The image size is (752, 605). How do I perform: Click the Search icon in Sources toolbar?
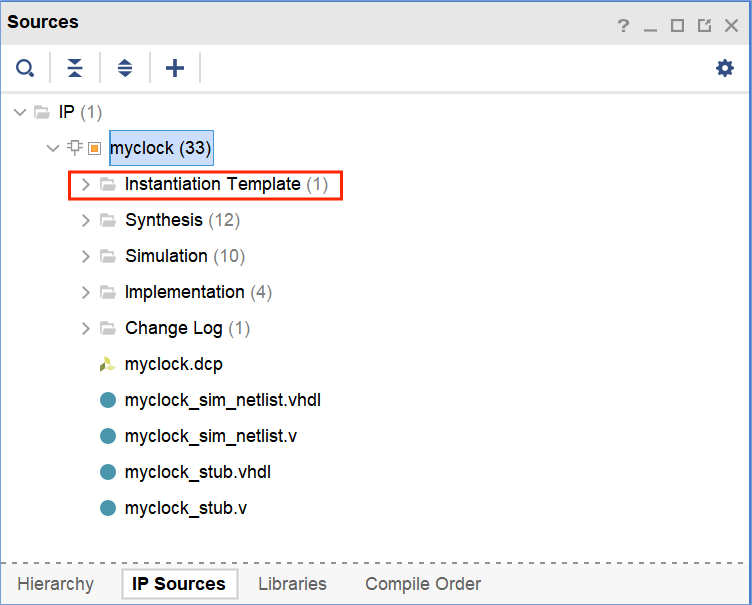point(25,68)
